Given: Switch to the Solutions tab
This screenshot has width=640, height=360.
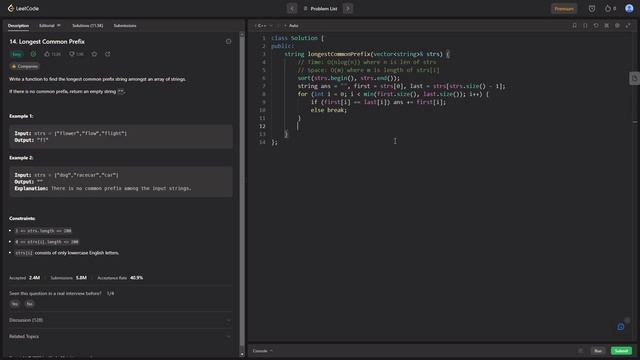Looking at the screenshot, I should tap(87, 25).
